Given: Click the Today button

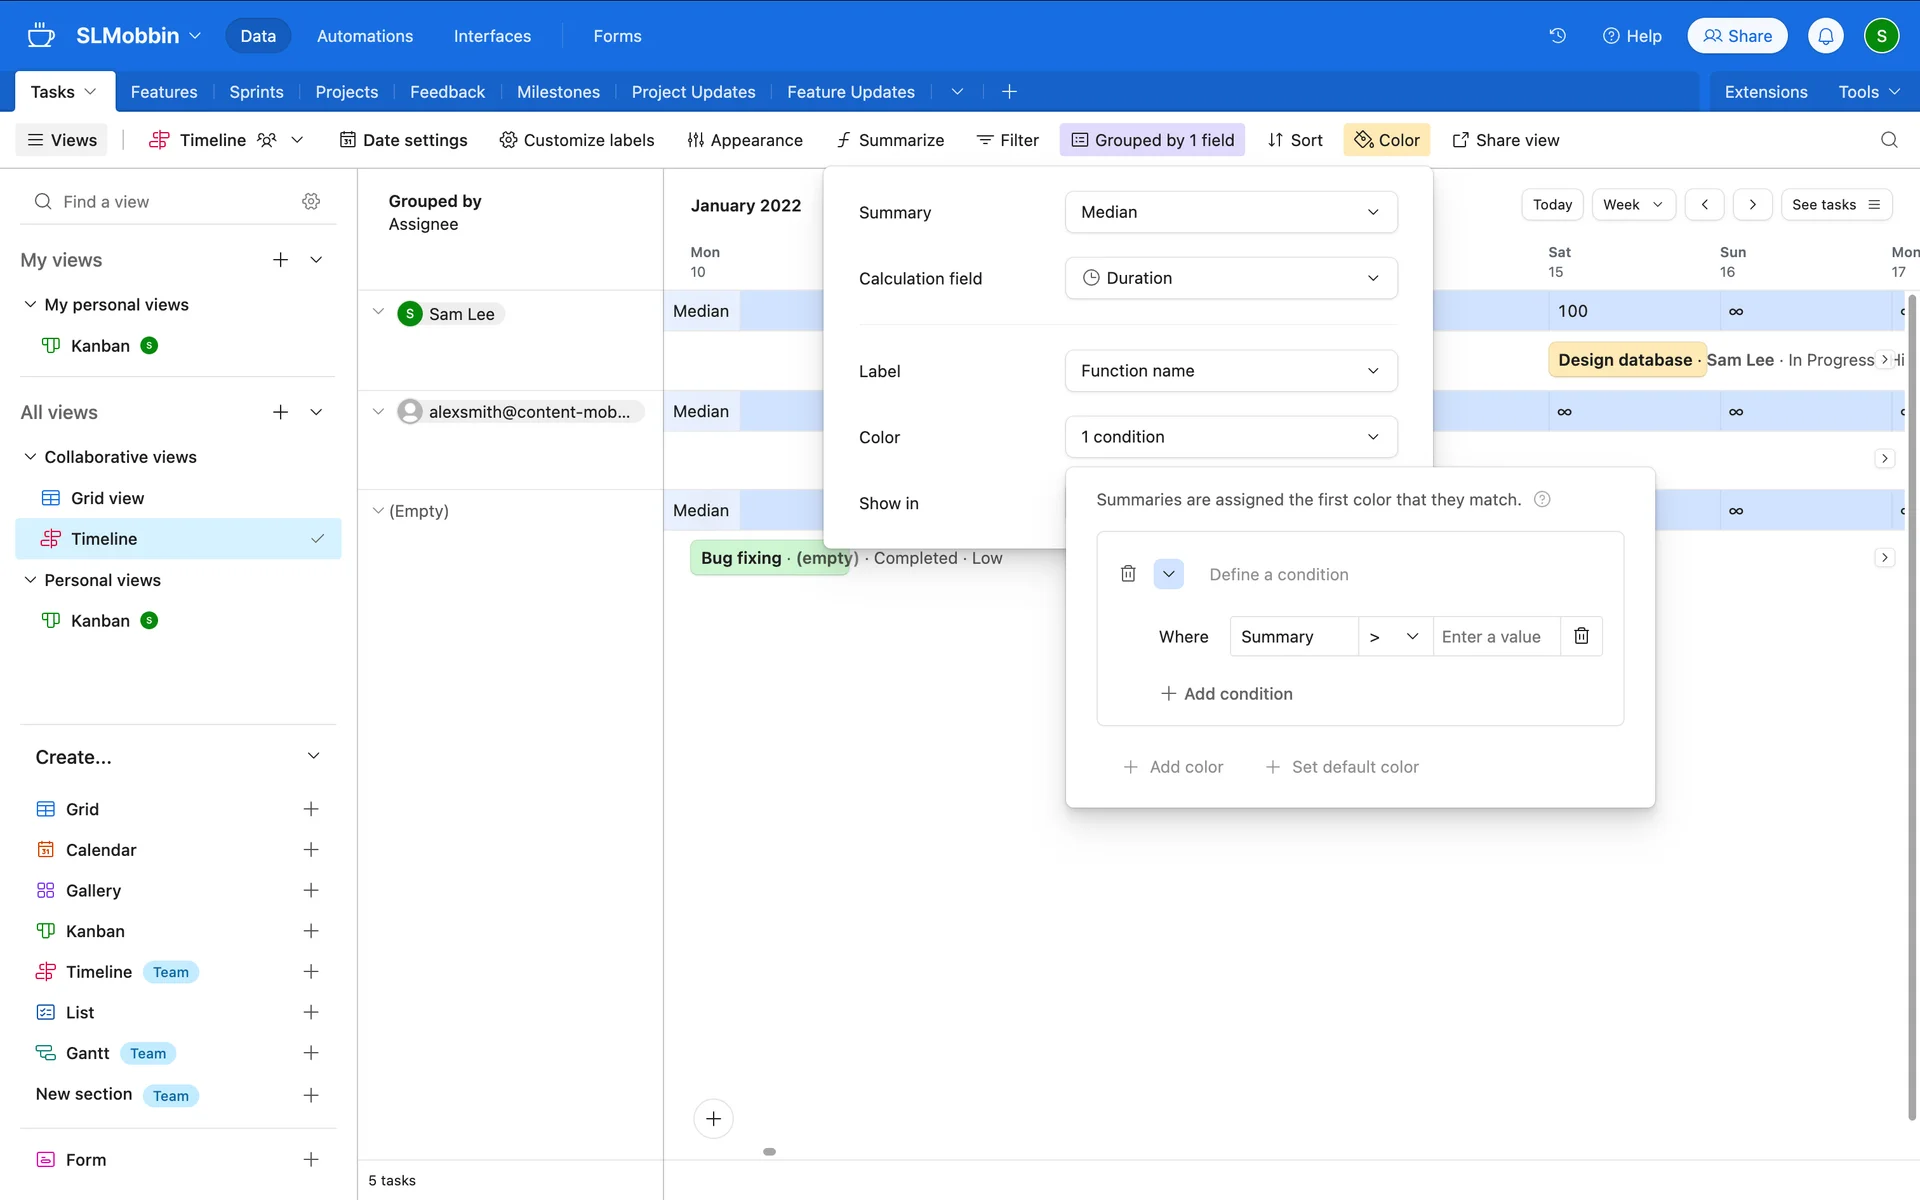Looking at the screenshot, I should pos(1552,205).
